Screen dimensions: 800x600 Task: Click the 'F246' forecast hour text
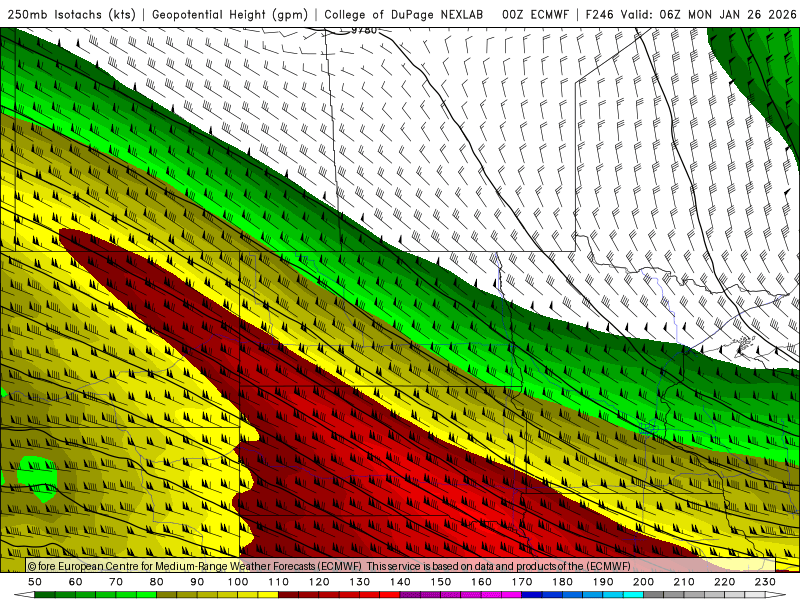(599, 15)
